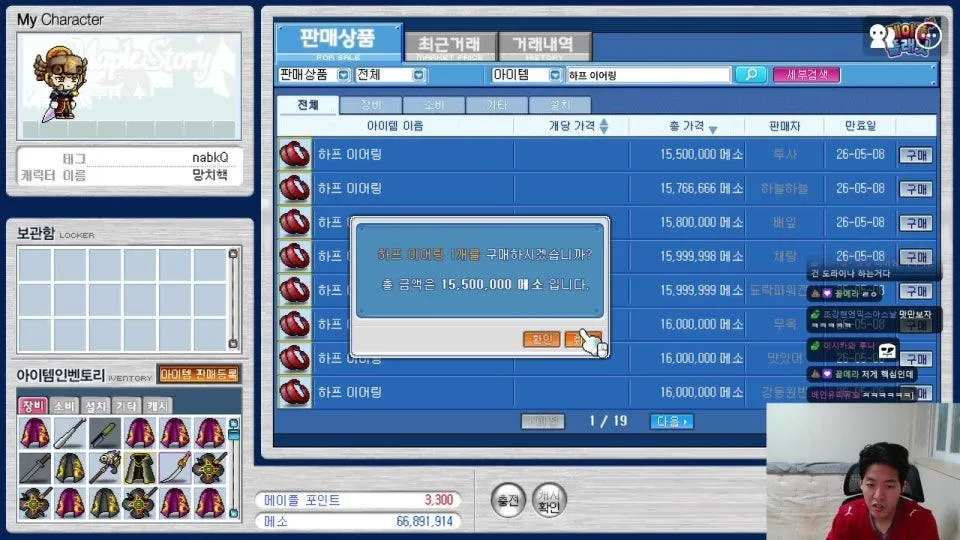Select Half Earring icon in 15,999,998 row

[294, 257]
